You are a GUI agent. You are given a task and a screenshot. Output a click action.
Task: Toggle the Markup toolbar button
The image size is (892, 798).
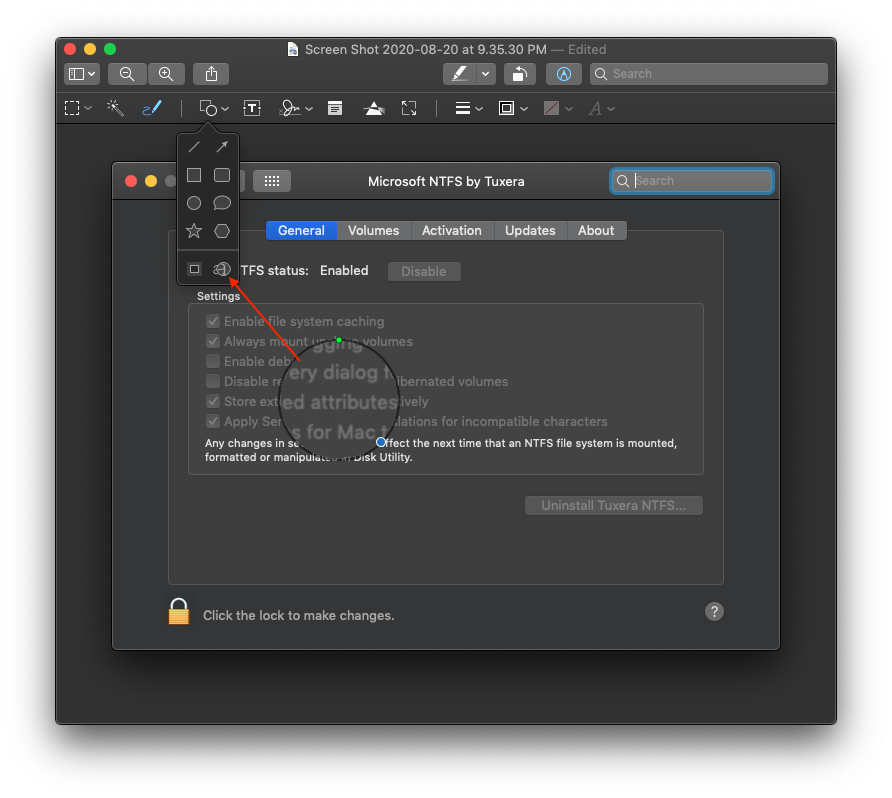[564, 74]
